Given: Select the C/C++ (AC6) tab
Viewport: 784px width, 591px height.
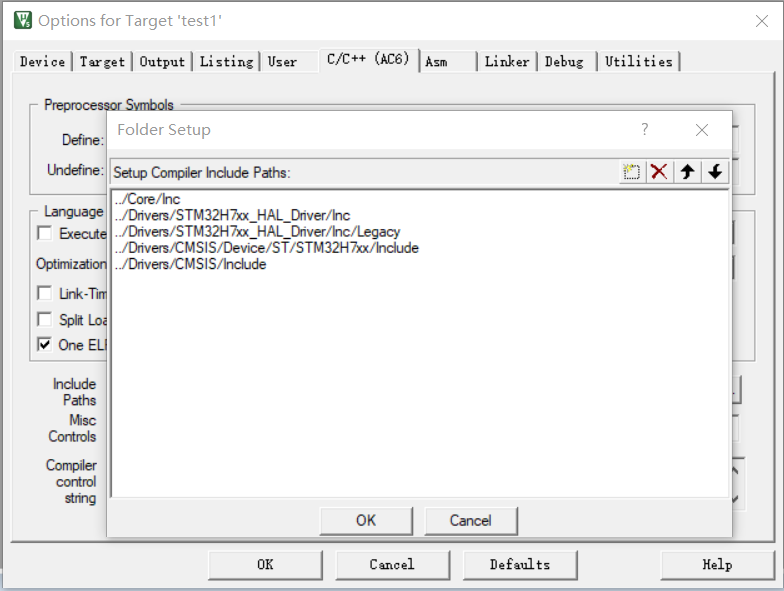Looking at the screenshot, I should pos(368,60).
